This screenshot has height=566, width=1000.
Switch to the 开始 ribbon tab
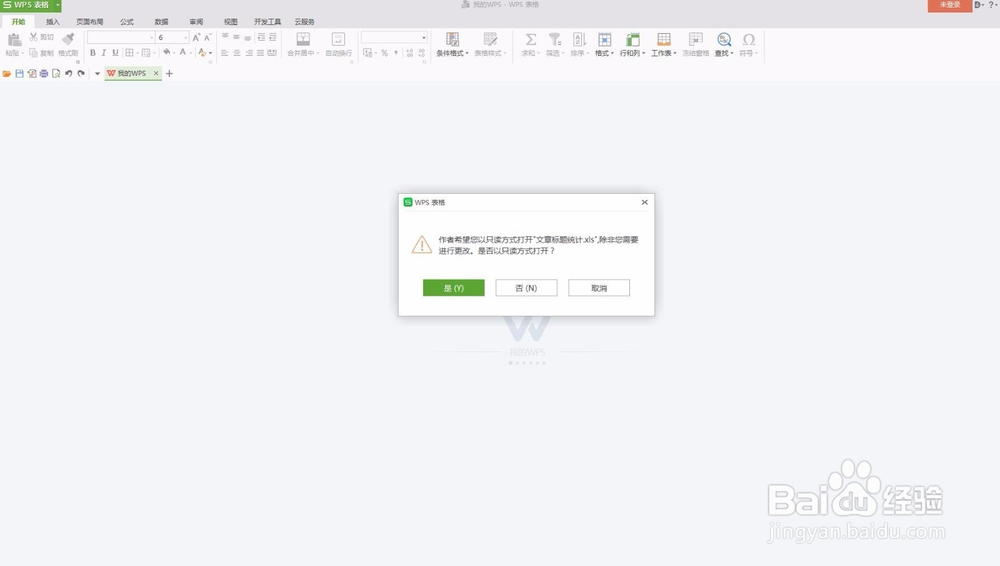pyautogui.click(x=18, y=22)
